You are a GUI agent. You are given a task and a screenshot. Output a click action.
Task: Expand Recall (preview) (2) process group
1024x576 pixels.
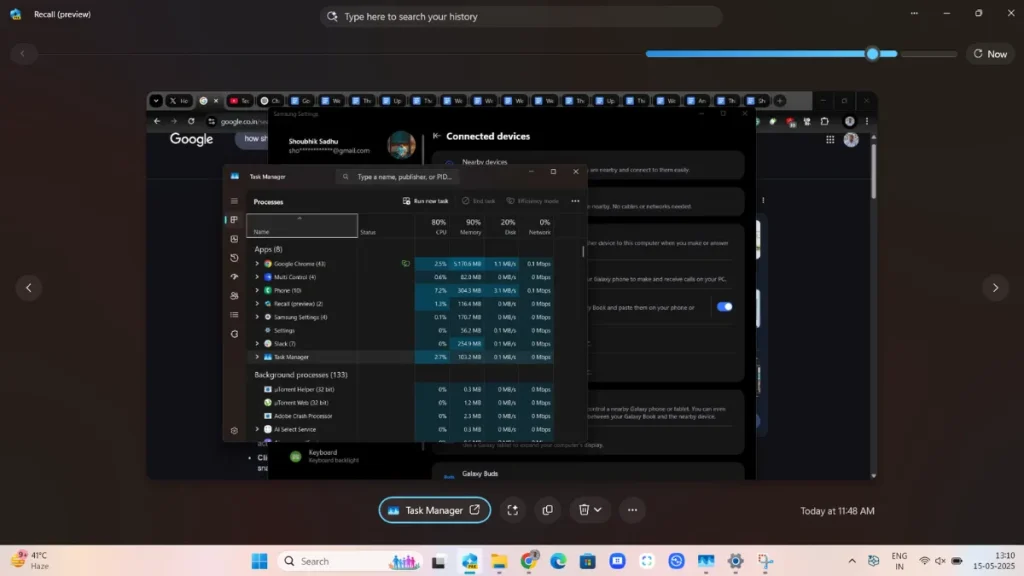click(257, 304)
